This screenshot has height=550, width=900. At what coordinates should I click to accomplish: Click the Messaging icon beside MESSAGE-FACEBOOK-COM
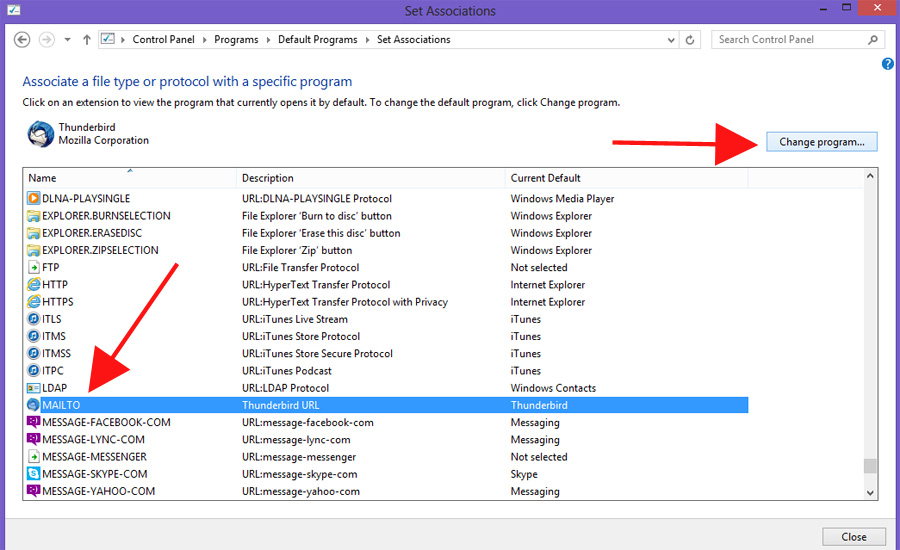(33, 422)
